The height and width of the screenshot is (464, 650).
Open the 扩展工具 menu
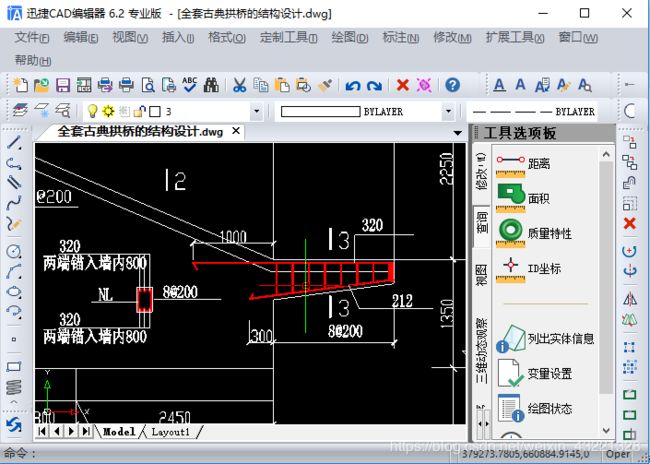point(515,38)
